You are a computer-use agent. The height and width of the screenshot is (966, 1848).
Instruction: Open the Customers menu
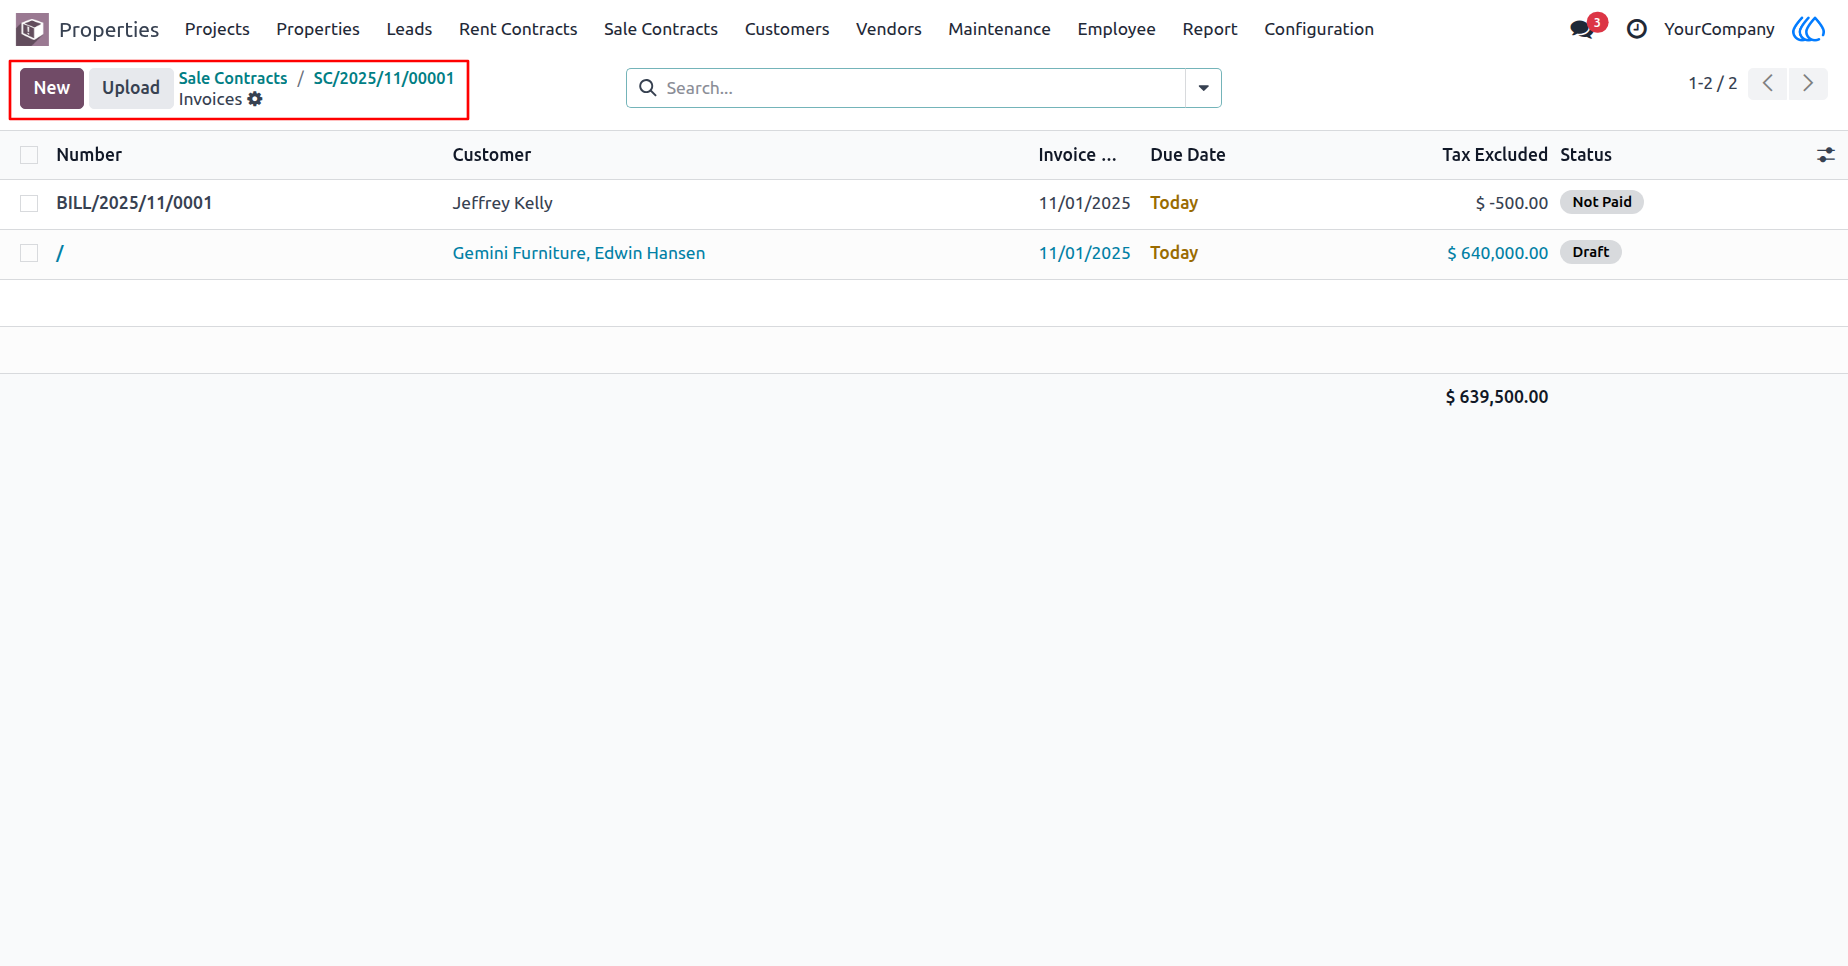pyautogui.click(x=787, y=29)
